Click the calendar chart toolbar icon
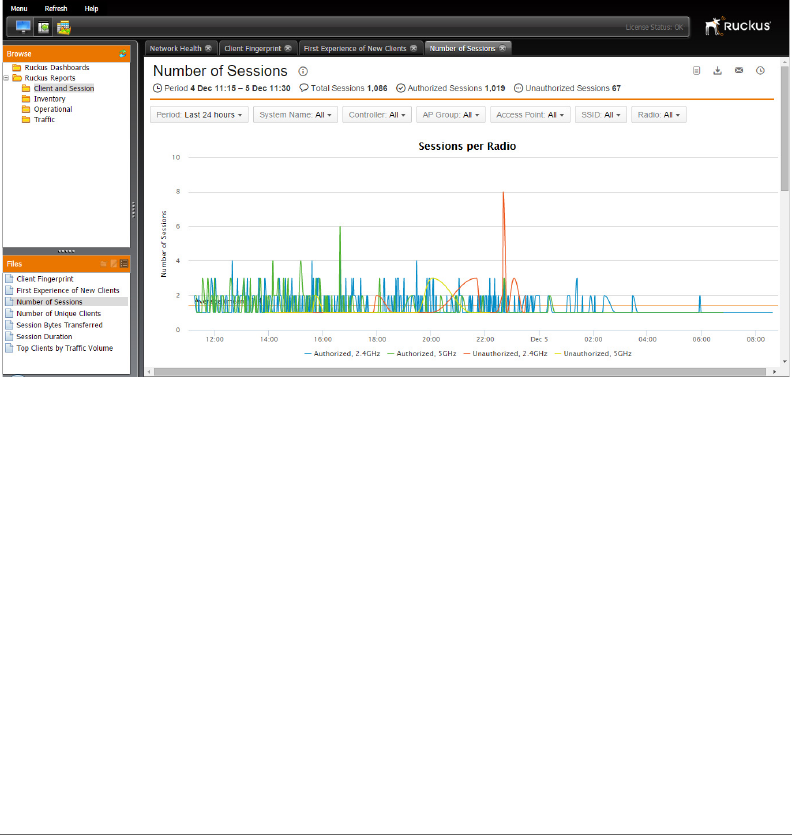Image resolution: width=792 pixels, height=835 pixels. click(64, 27)
